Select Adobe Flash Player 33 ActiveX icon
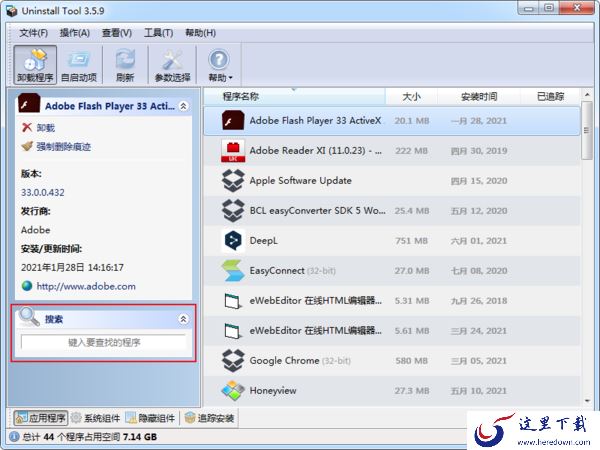600x450 pixels. [233, 121]
